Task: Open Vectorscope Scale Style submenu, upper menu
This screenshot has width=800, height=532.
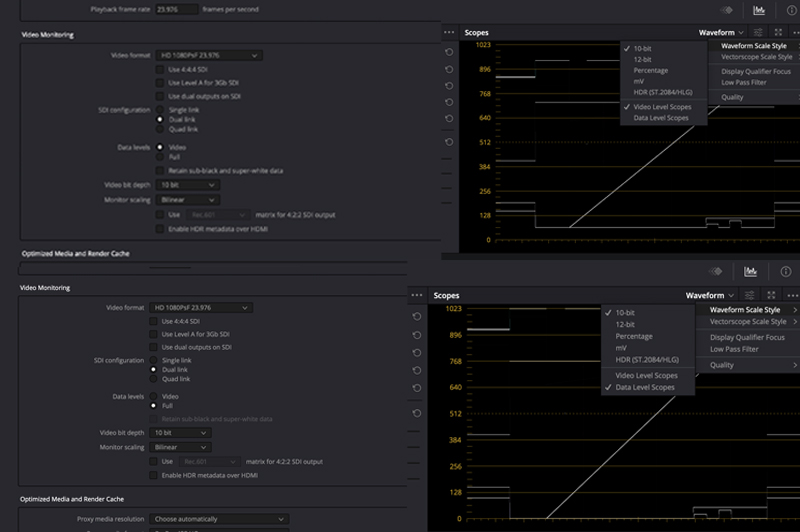Action: tap(756, 57)
